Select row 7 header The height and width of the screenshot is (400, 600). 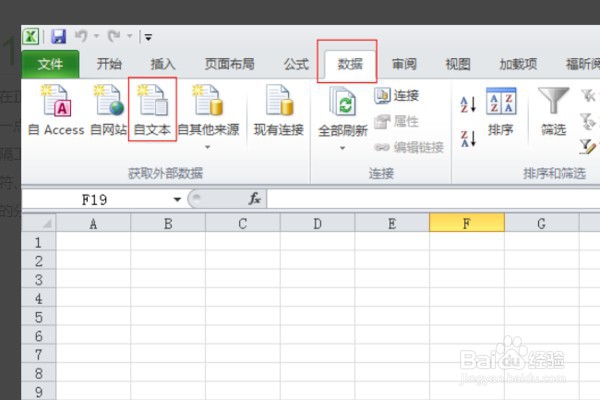[39, 354]
